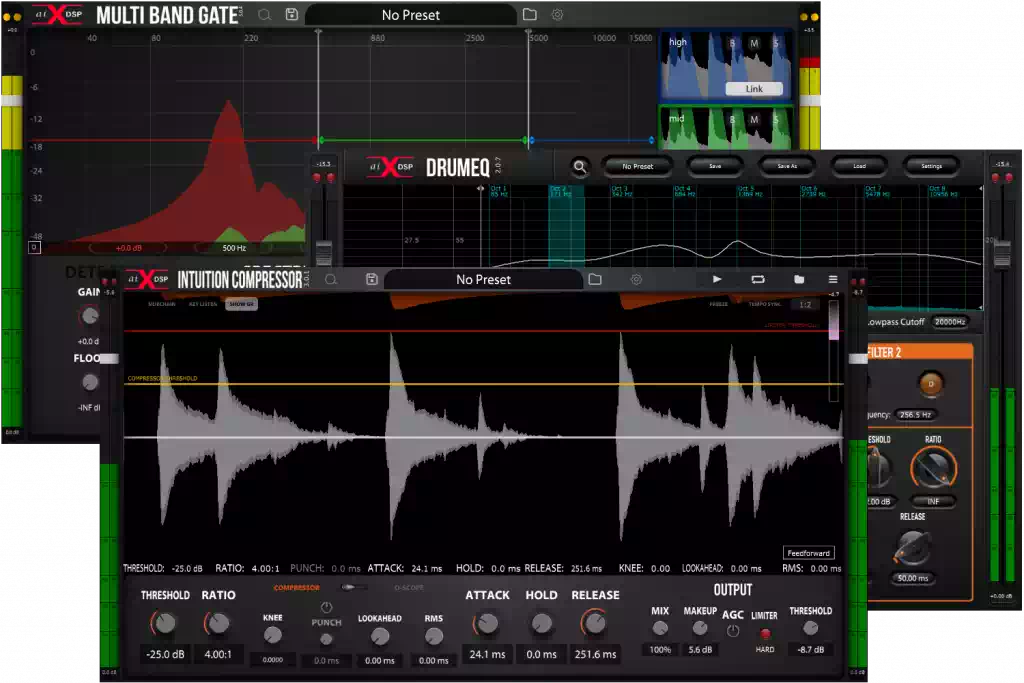Click the Lookahead knob
Screen dimensions: 1024x683
point(379,636)
